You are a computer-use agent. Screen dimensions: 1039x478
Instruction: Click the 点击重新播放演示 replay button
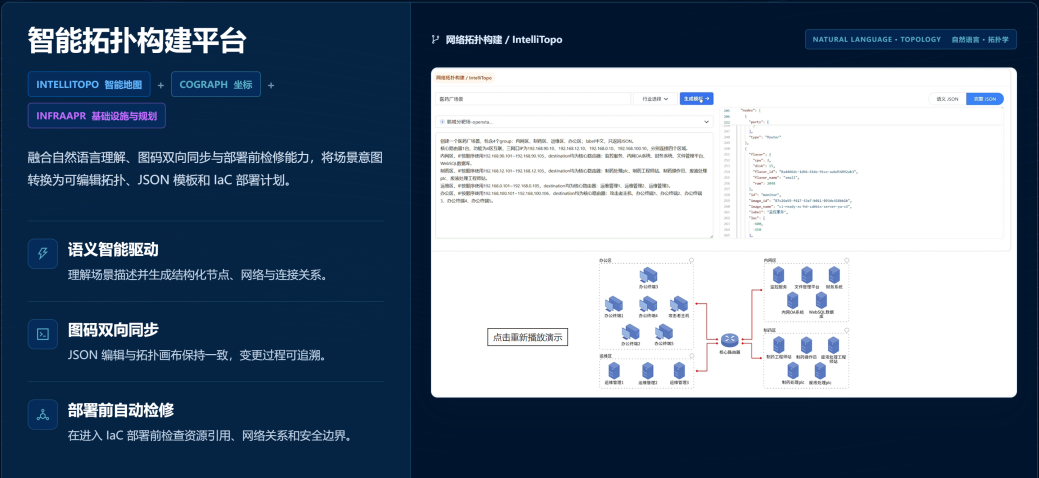(528, 337)
